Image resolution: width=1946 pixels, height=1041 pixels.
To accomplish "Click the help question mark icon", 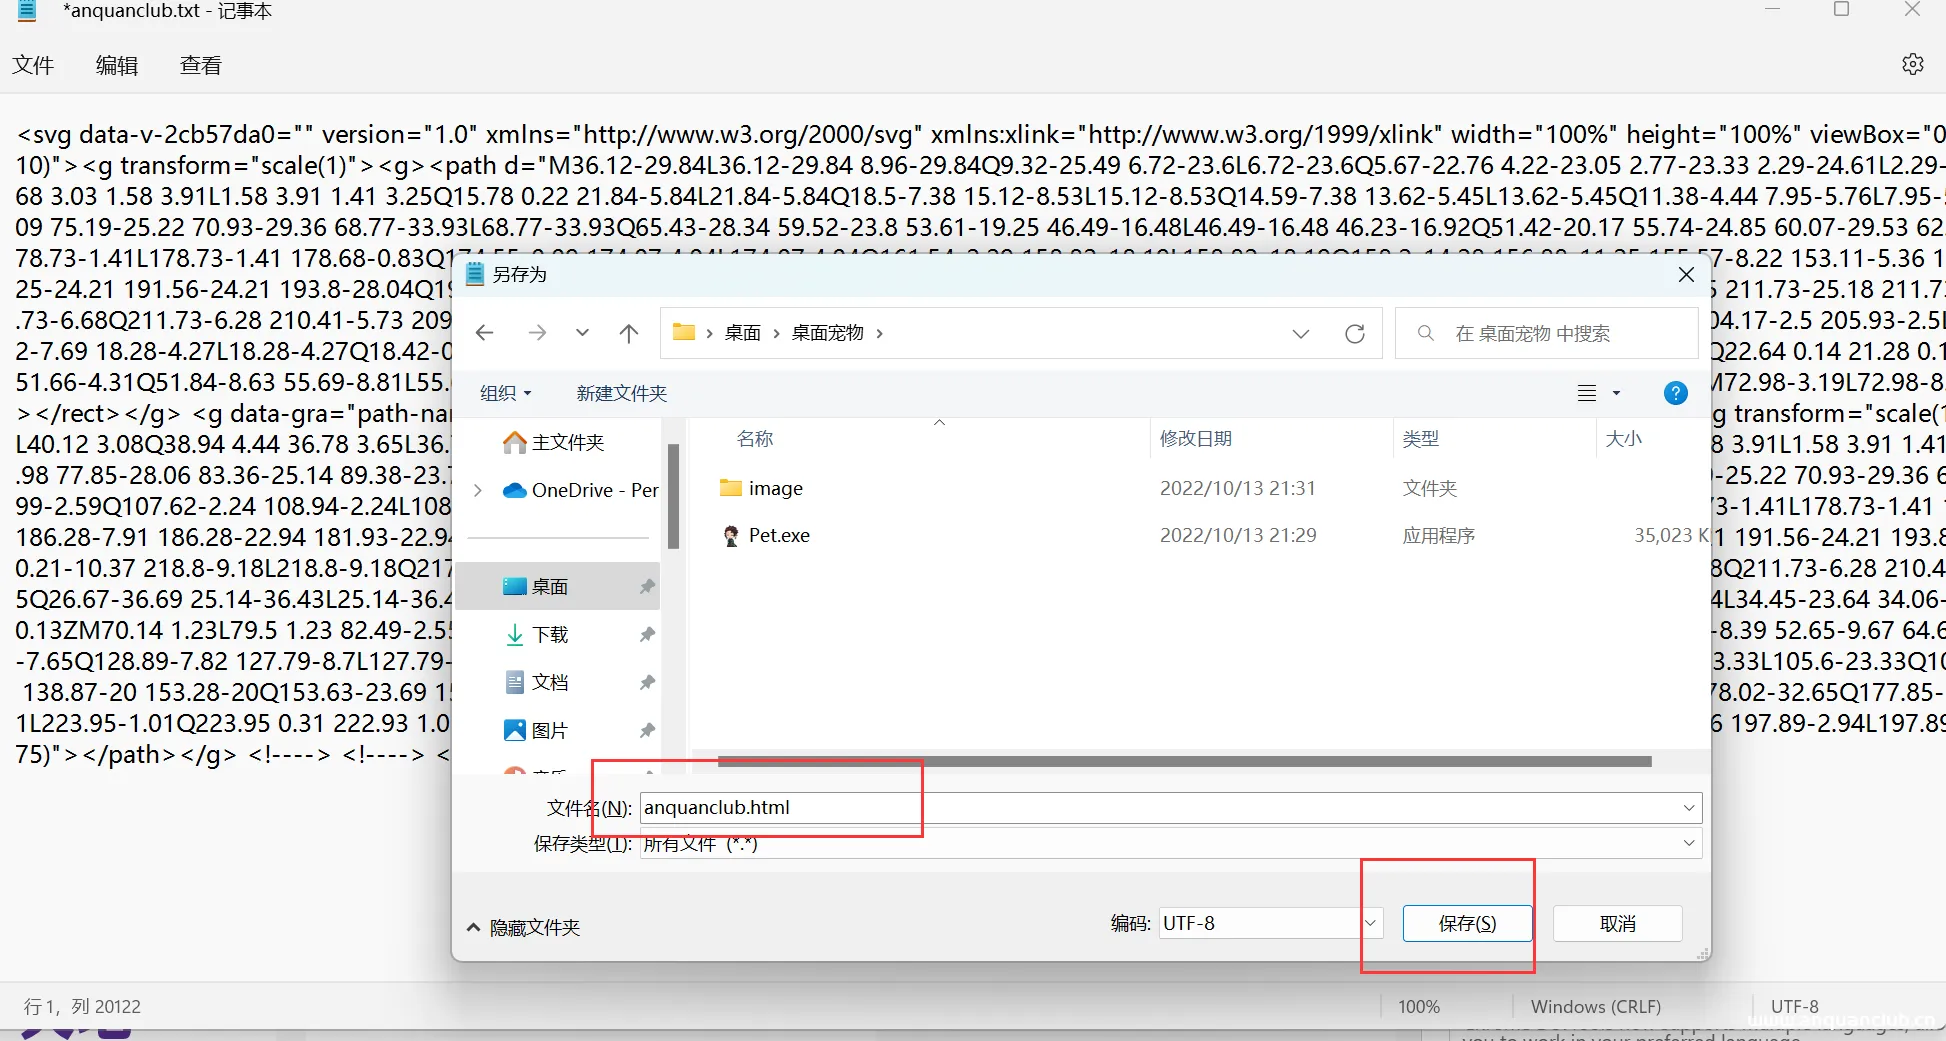I will tap(1676, 393).
